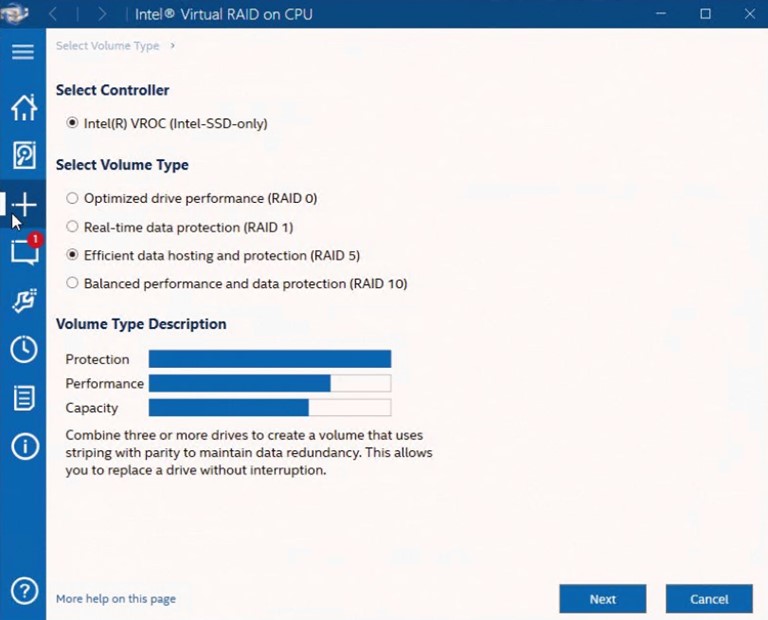Screen dimensions: 768x620
Task: Close the Intel Virtual RAID window
Action: pyautogui.click(x=749, y=14)
